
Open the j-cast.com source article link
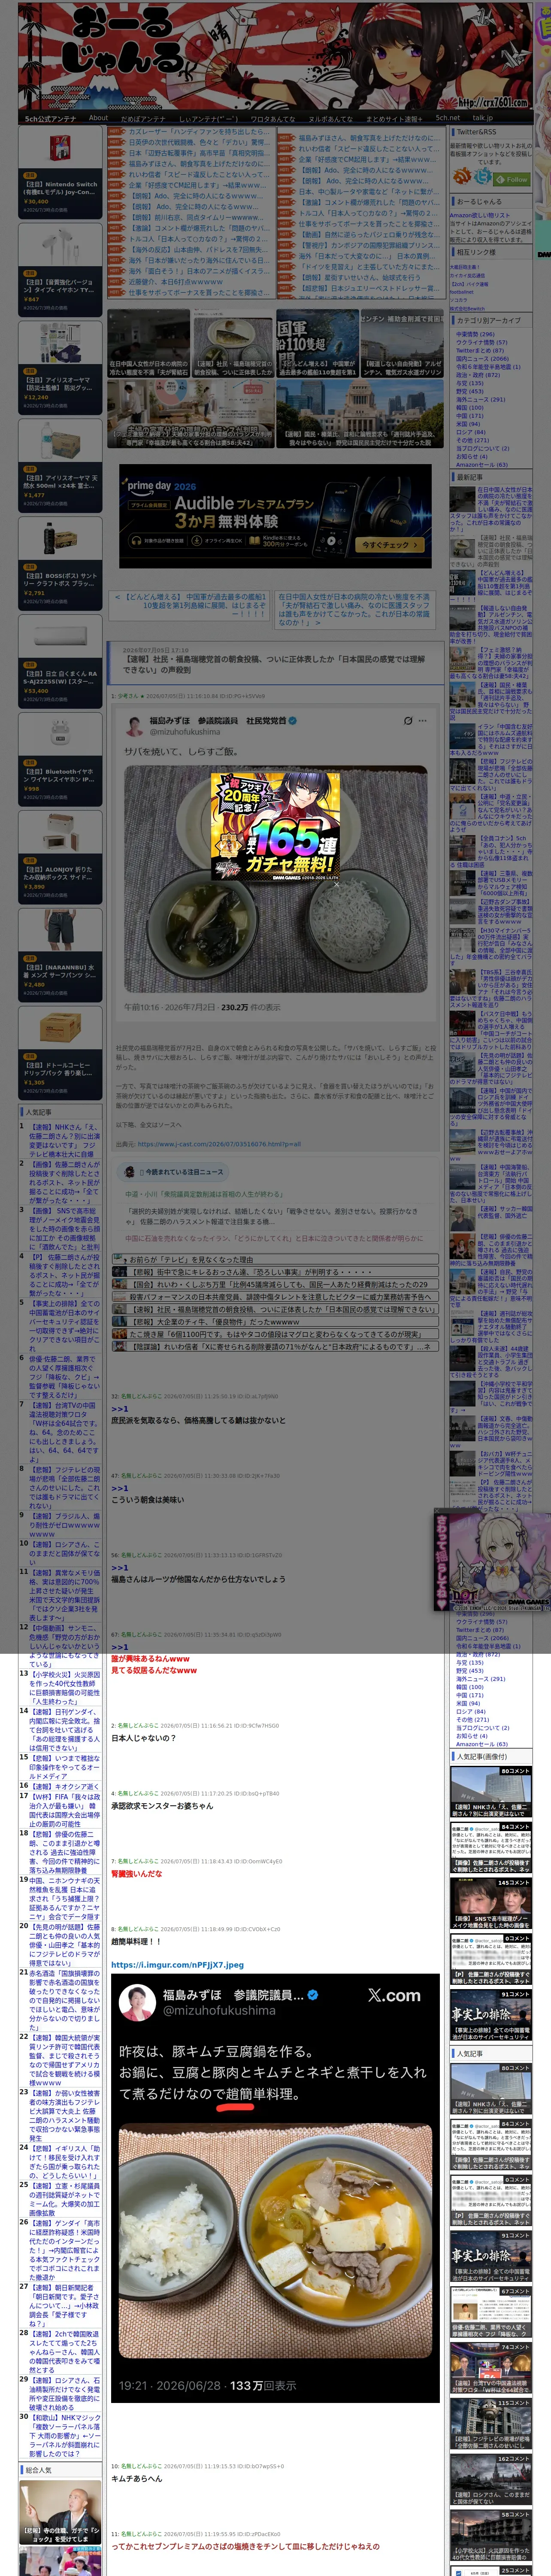click(219, 1145)
